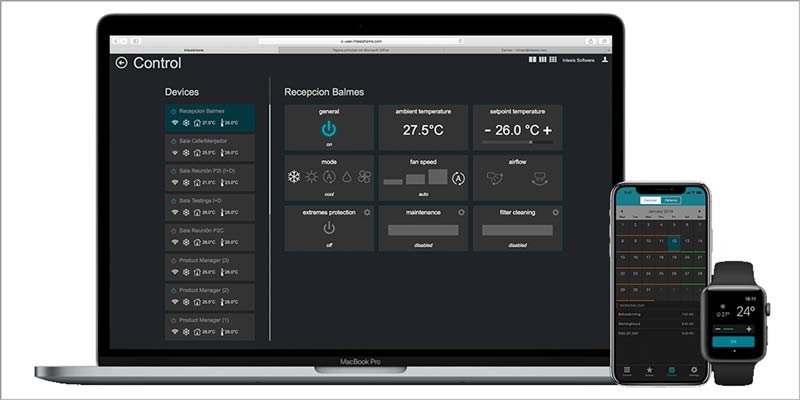800x400 pixels.
Task: Select the Sala Testings I+D device
Action: coord(210,207)
